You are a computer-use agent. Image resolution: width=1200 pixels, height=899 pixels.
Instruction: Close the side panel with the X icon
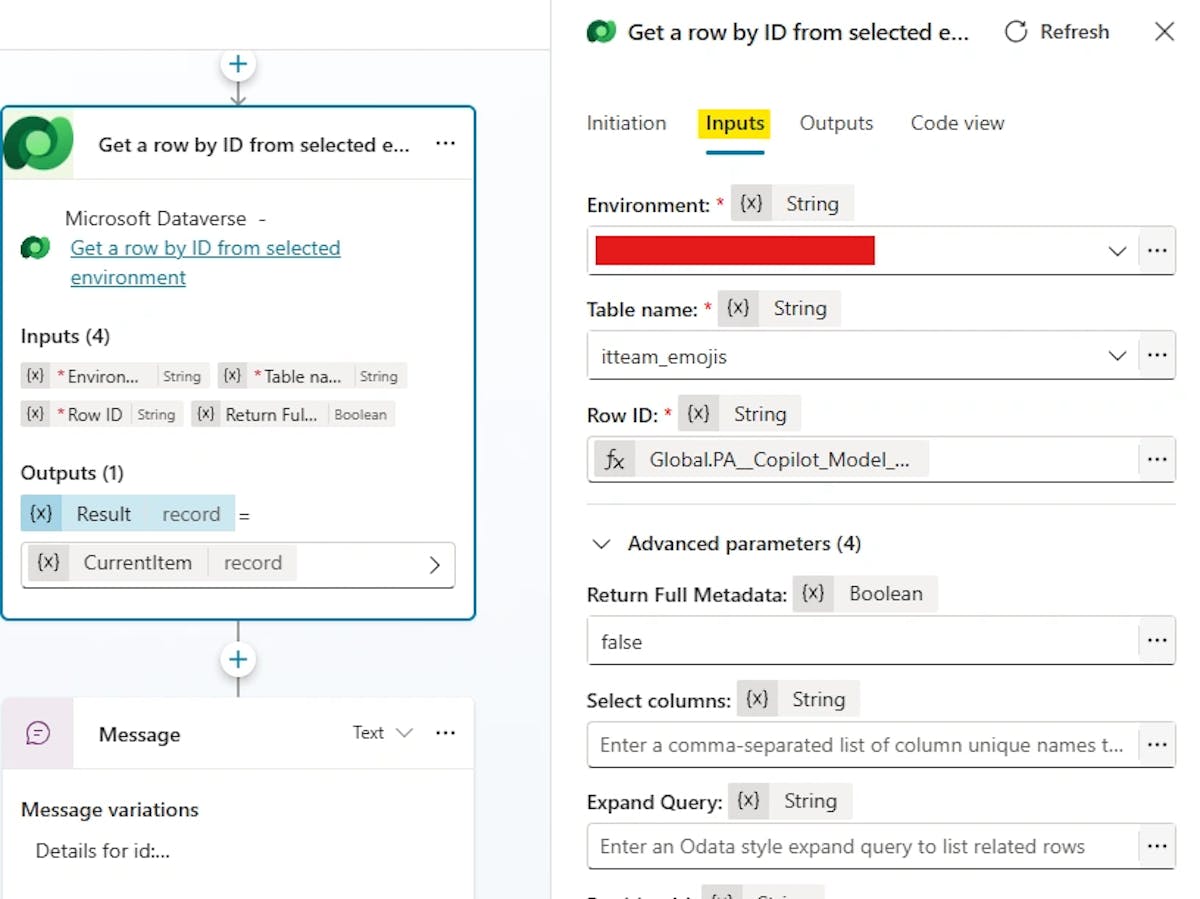[x=1164, y=32]
